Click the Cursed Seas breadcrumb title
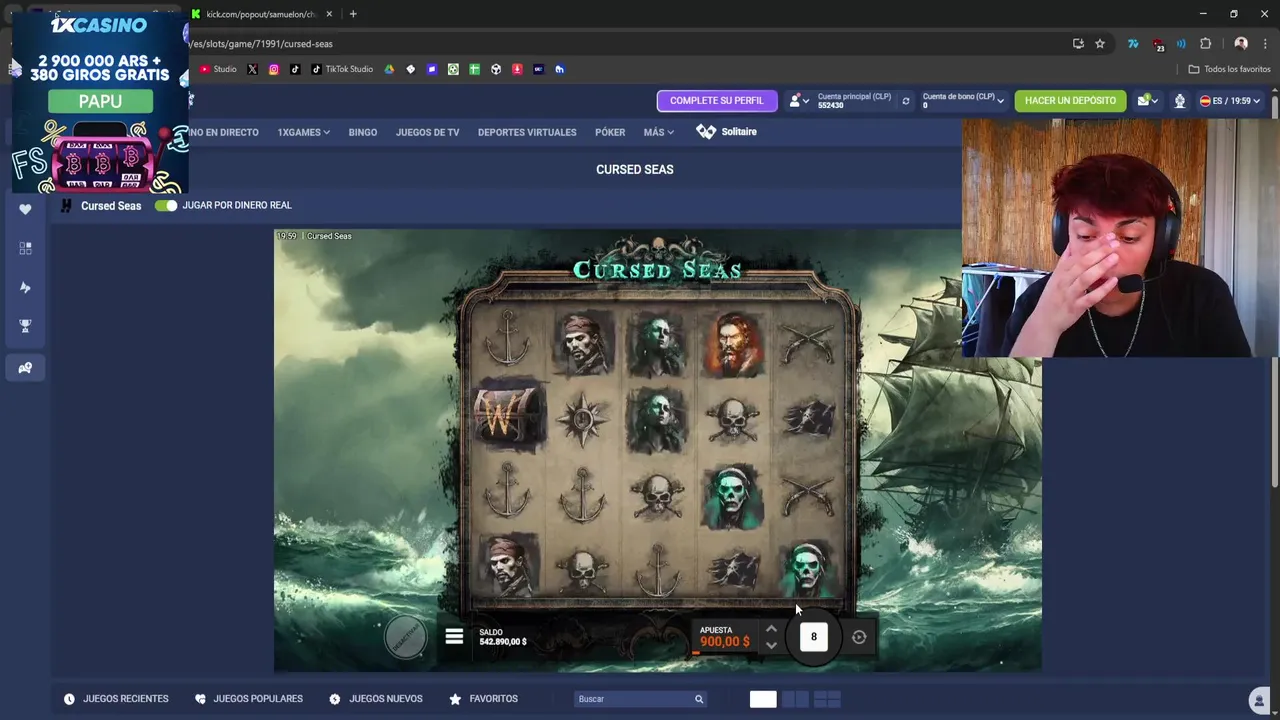This screenshot has height=720, width=1280. point(111,205)
